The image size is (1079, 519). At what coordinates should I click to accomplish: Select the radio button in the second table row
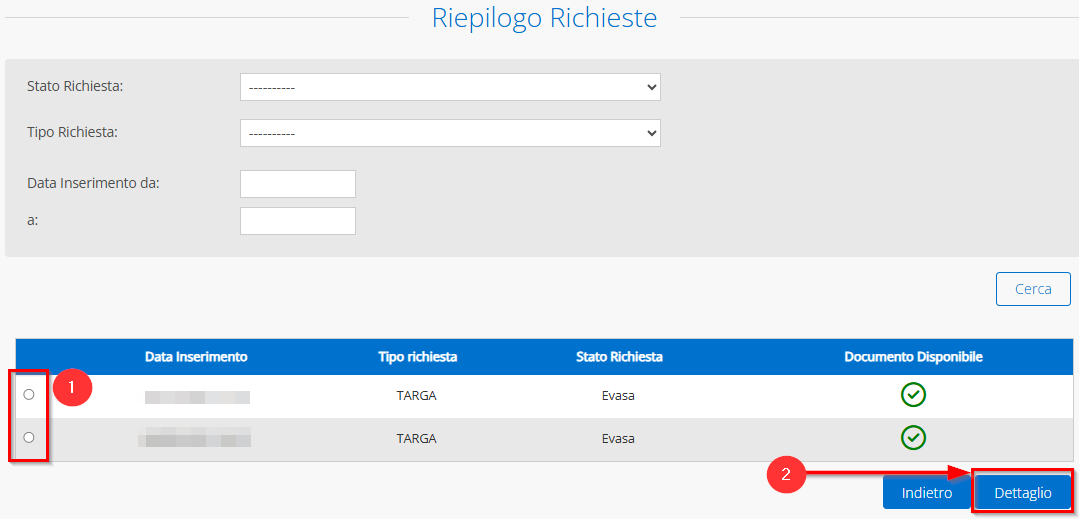29,438
